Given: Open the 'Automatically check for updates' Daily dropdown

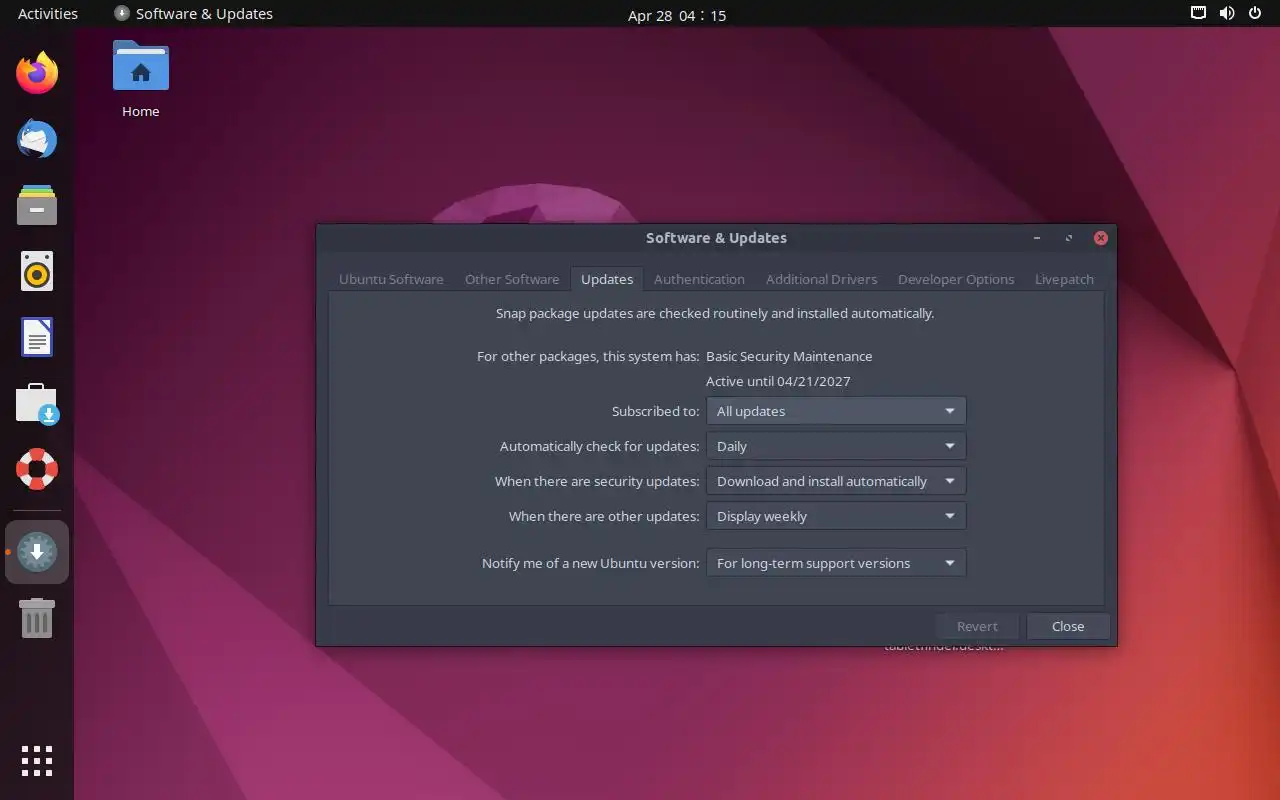Looking at the screenshot, I should pyautogui.click(x=836, y=446).
